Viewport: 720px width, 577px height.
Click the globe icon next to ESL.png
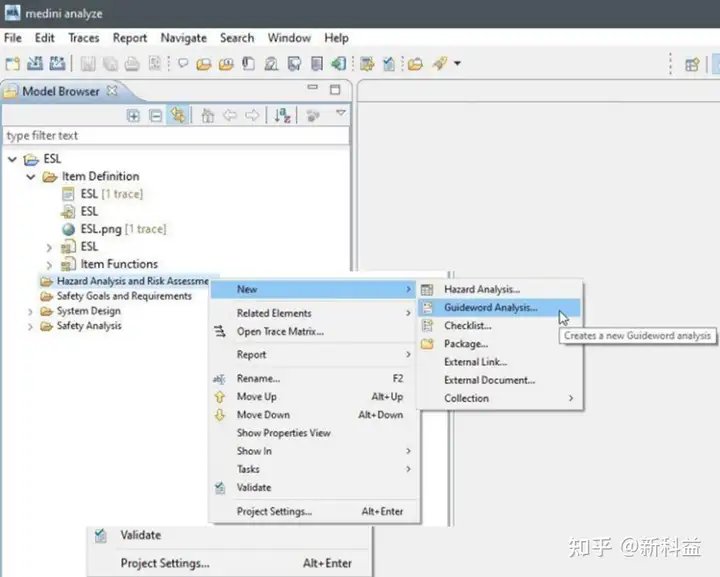[68, 229]
